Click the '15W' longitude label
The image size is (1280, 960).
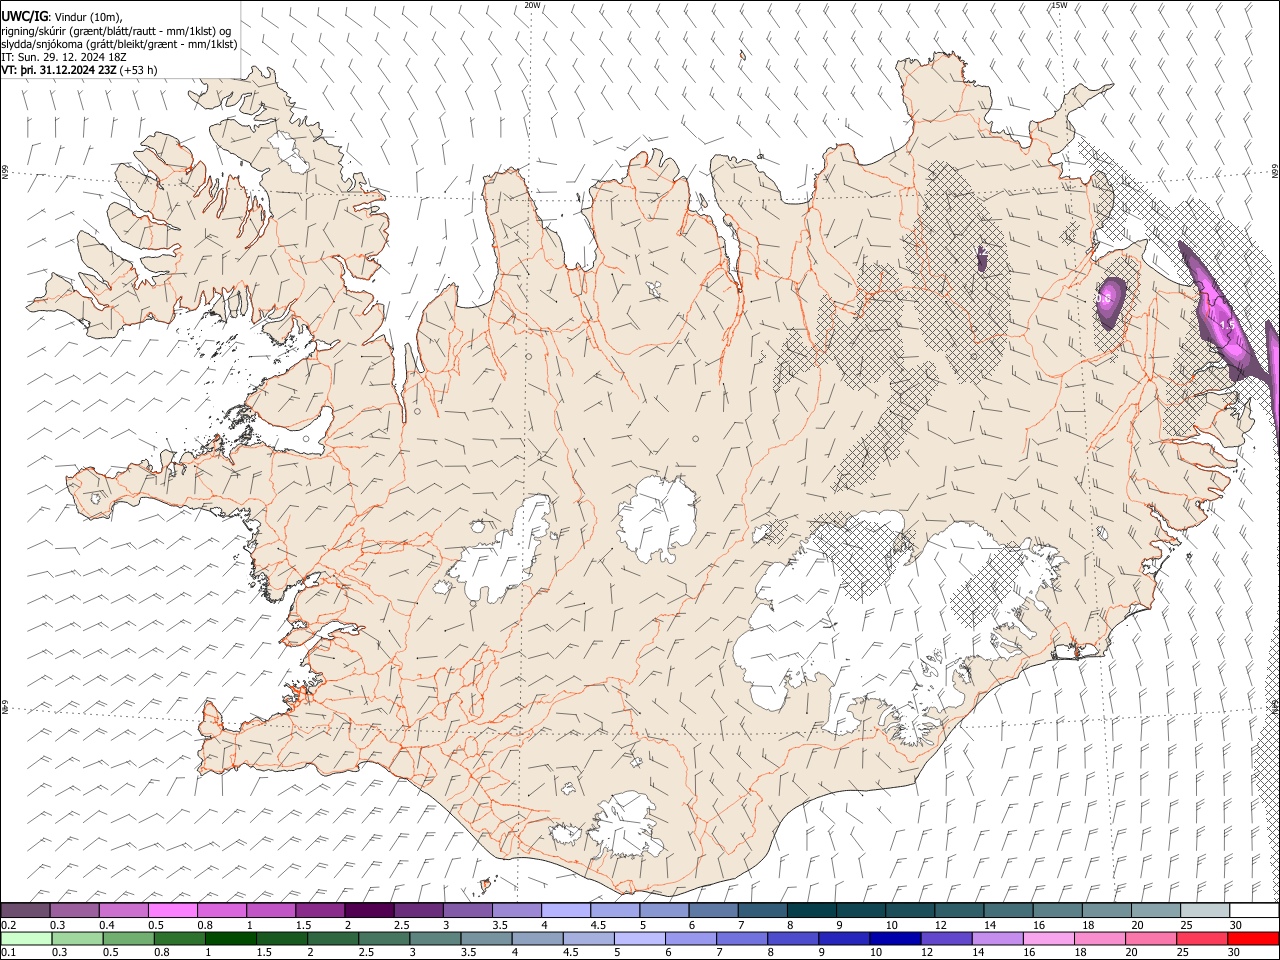click(1059, 5)
